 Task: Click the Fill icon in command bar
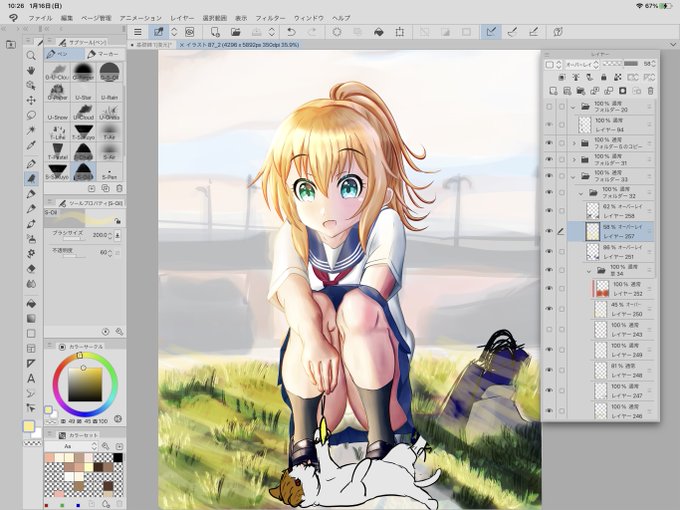[379, 32]
